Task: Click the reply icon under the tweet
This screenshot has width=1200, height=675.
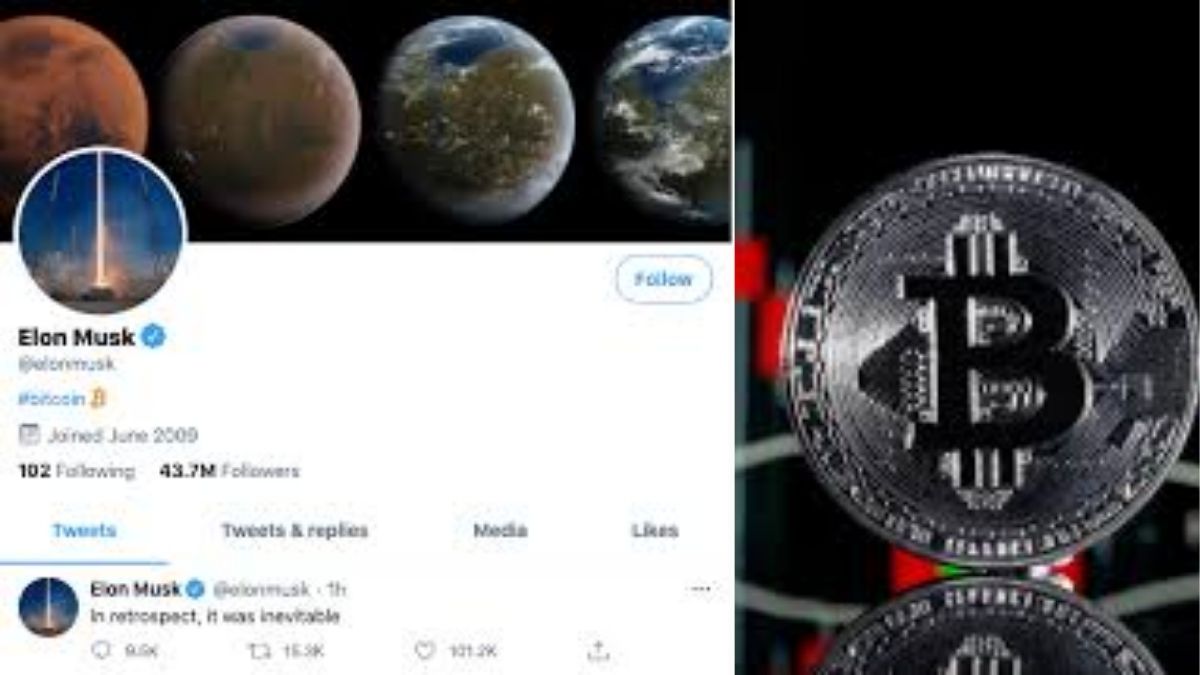Action: [x=101, y=651]
